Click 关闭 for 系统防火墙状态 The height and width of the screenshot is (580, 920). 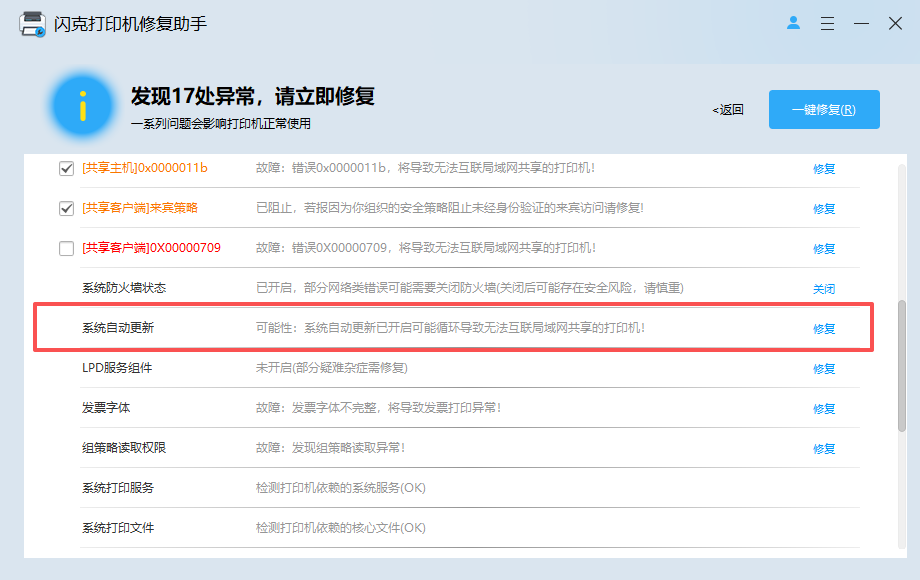[824, 289]
